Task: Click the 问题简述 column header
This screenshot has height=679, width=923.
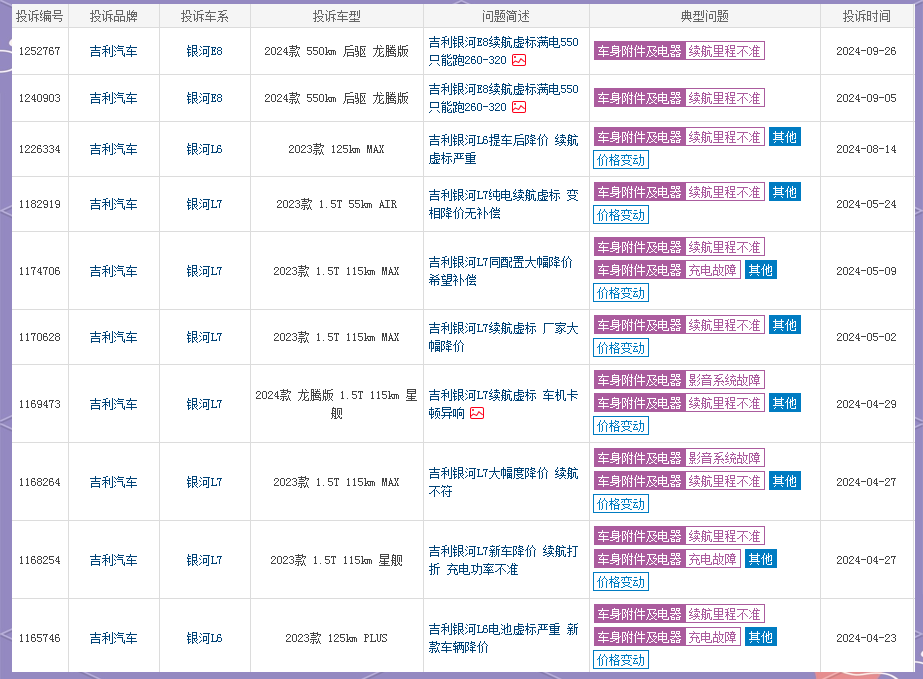Action: point(506,16)
